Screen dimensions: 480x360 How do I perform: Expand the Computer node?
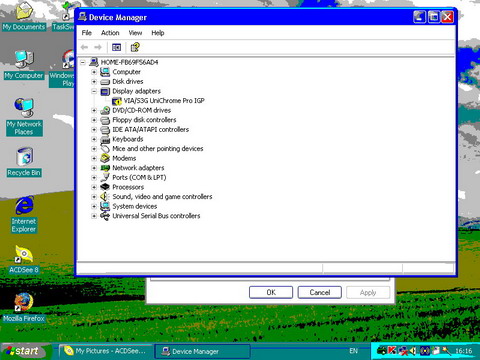(94, 72)
